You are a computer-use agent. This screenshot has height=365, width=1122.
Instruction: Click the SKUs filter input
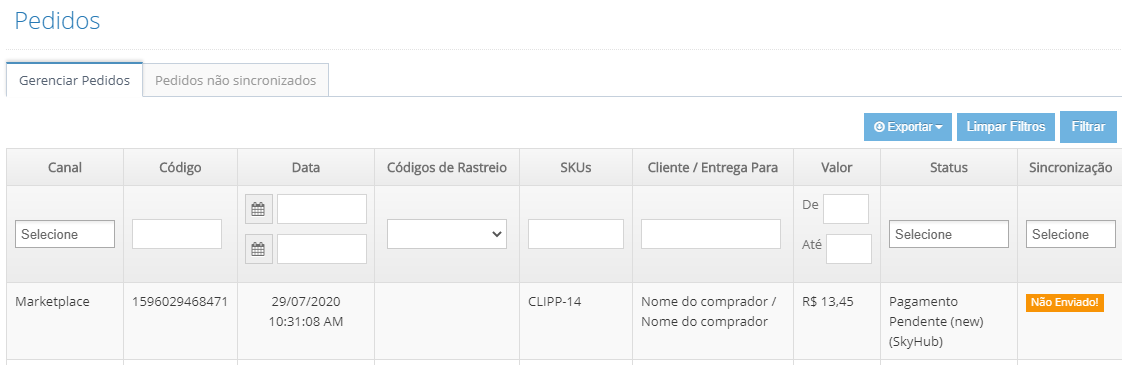point(576,234)
